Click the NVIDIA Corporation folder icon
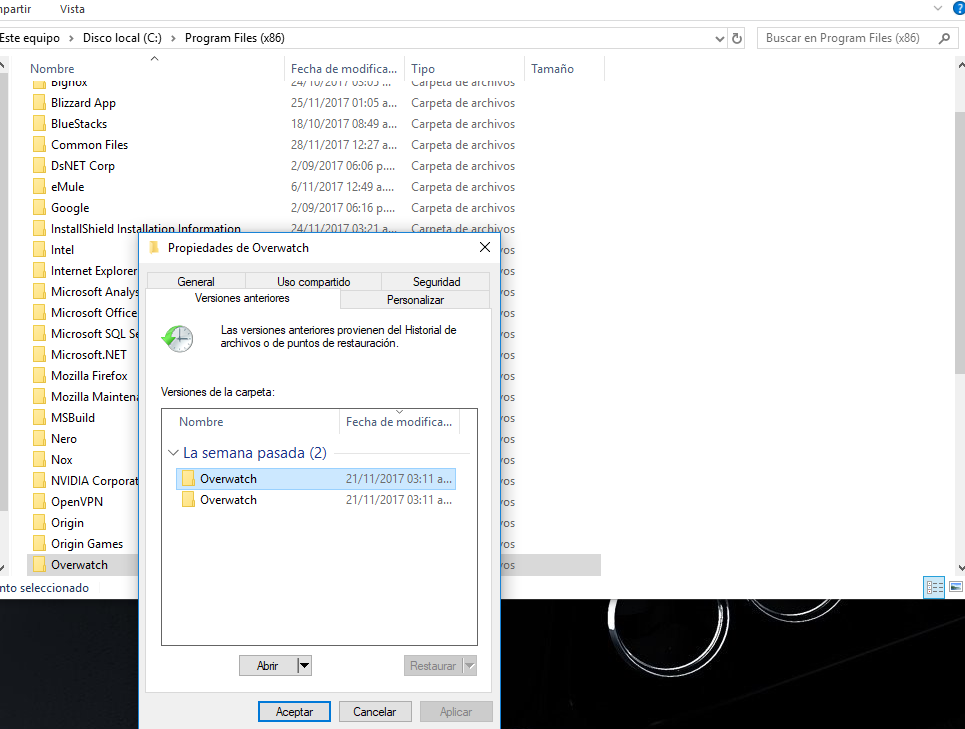The width and height of the screenshot is (965, 729). point(39,480)
